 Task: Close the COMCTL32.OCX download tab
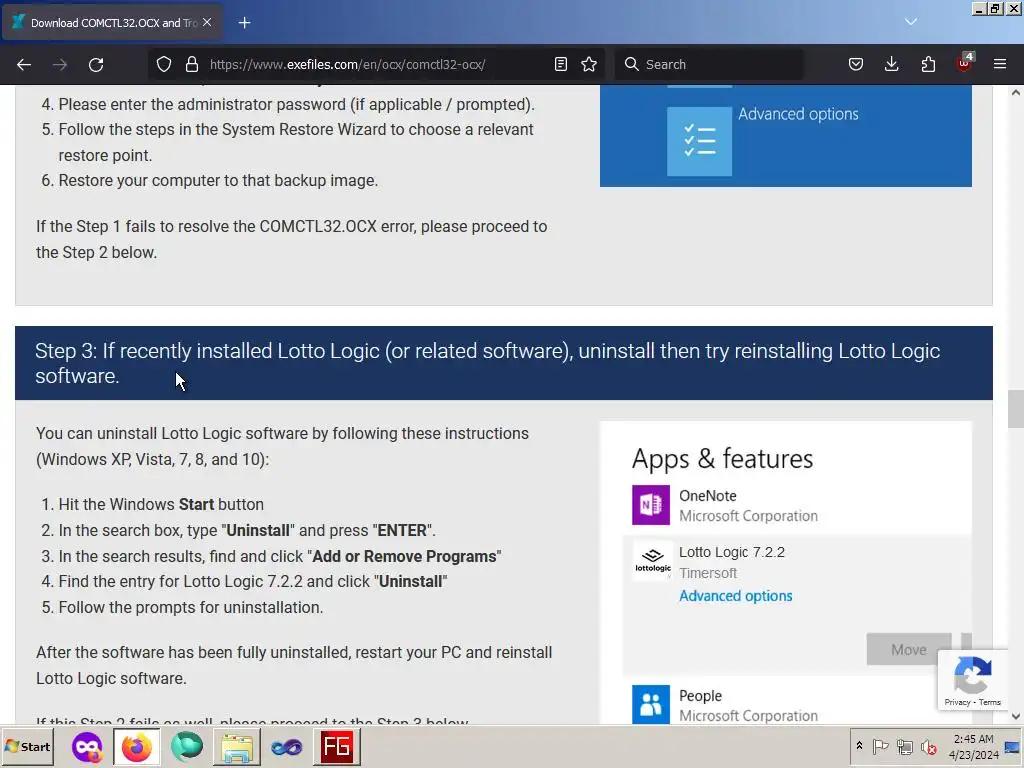(x=207, y=22)
